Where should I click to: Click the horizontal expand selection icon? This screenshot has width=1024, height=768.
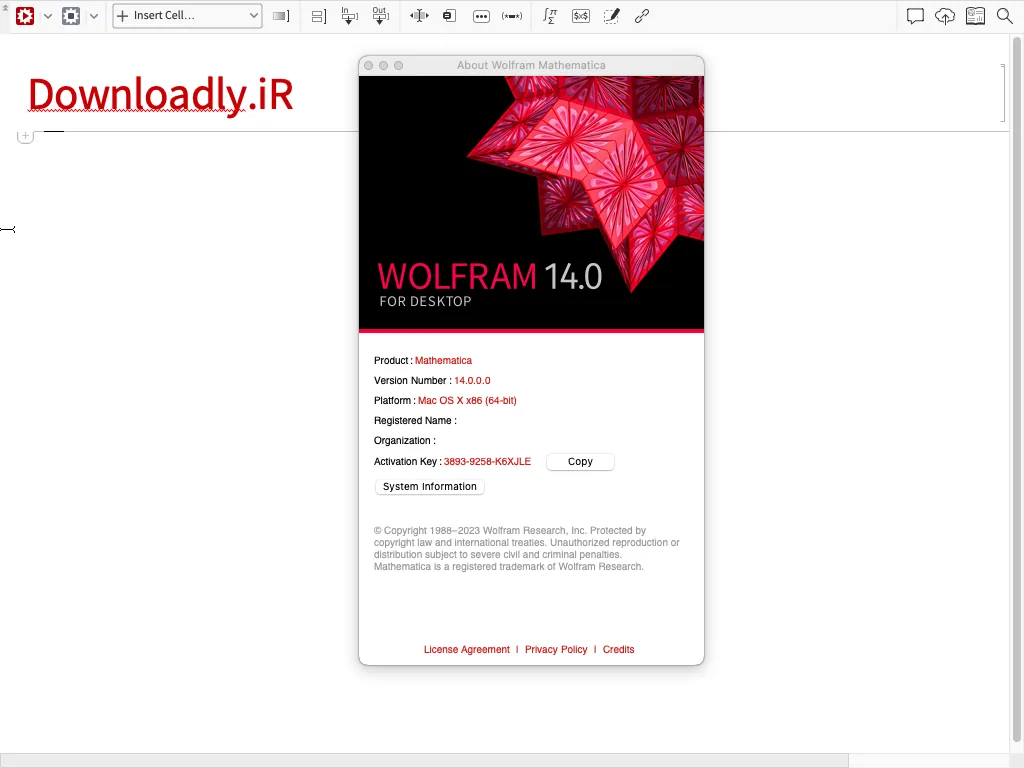coord(419,16)
